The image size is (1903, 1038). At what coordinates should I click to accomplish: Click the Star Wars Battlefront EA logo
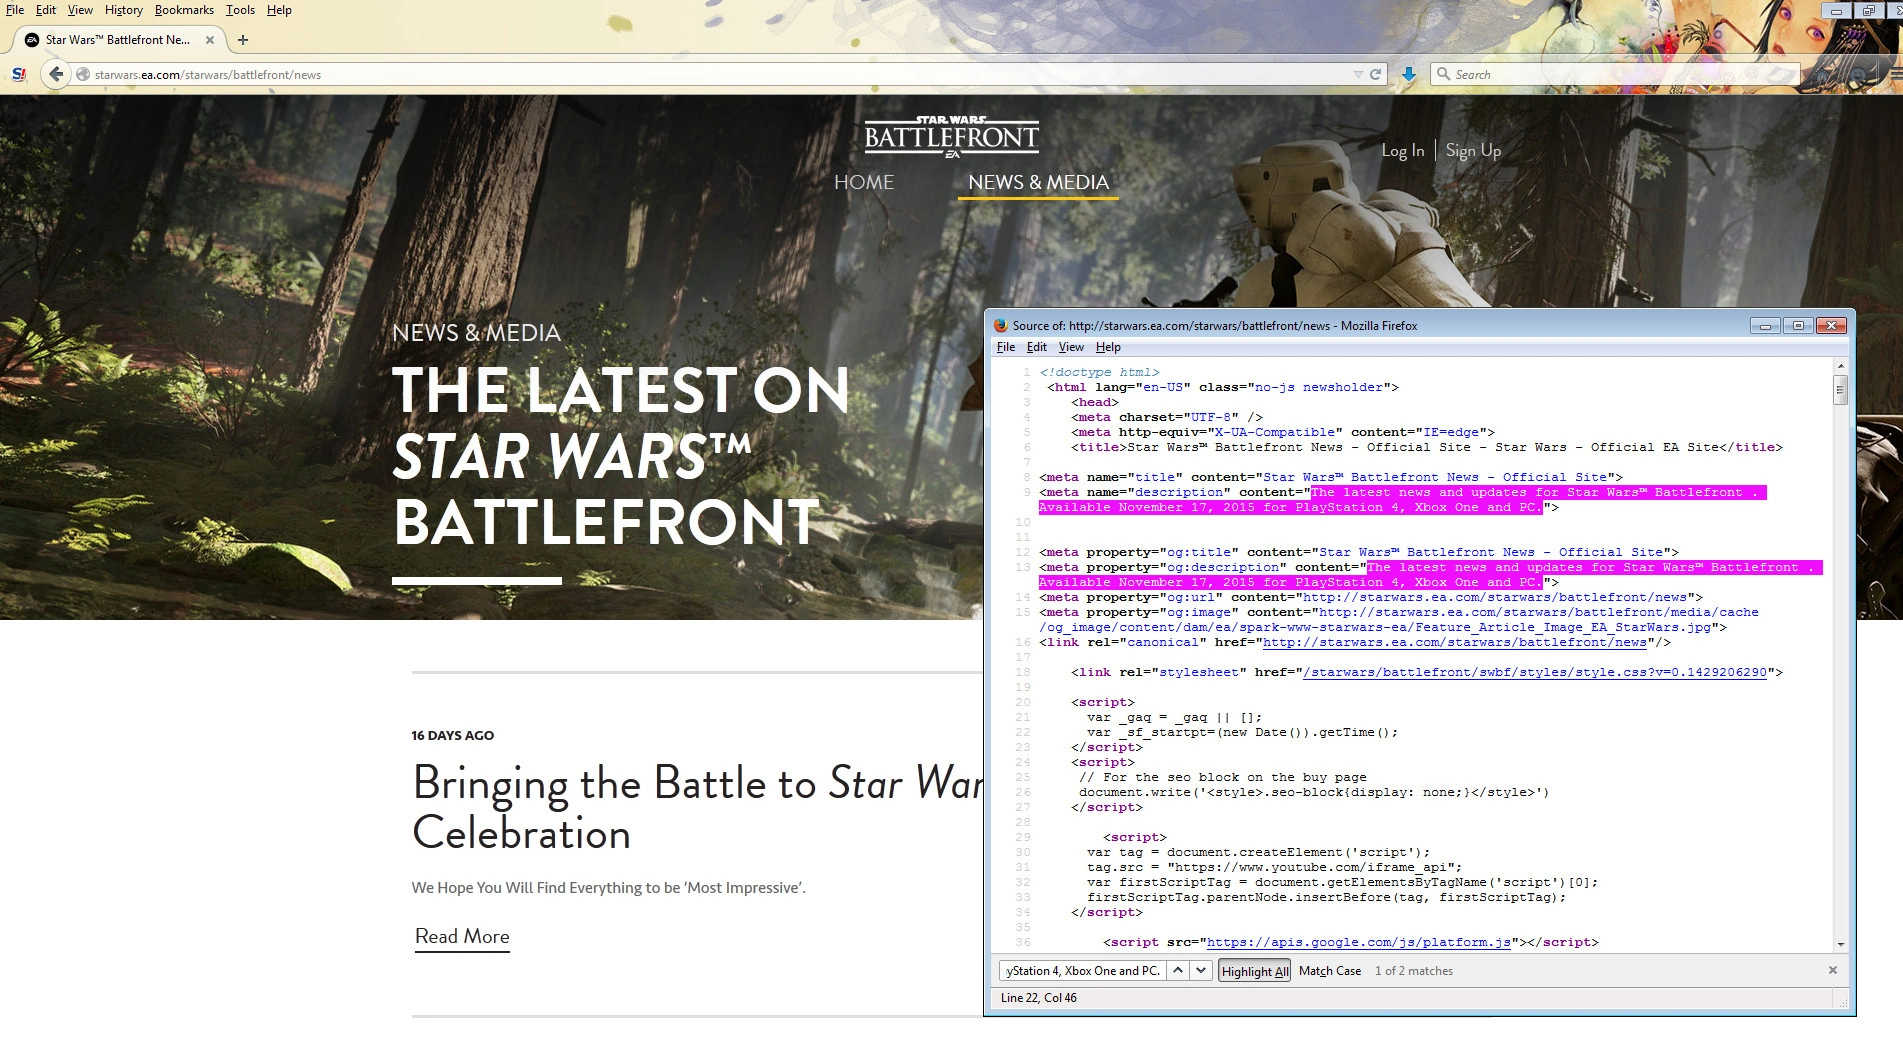(x=951, y=136)
